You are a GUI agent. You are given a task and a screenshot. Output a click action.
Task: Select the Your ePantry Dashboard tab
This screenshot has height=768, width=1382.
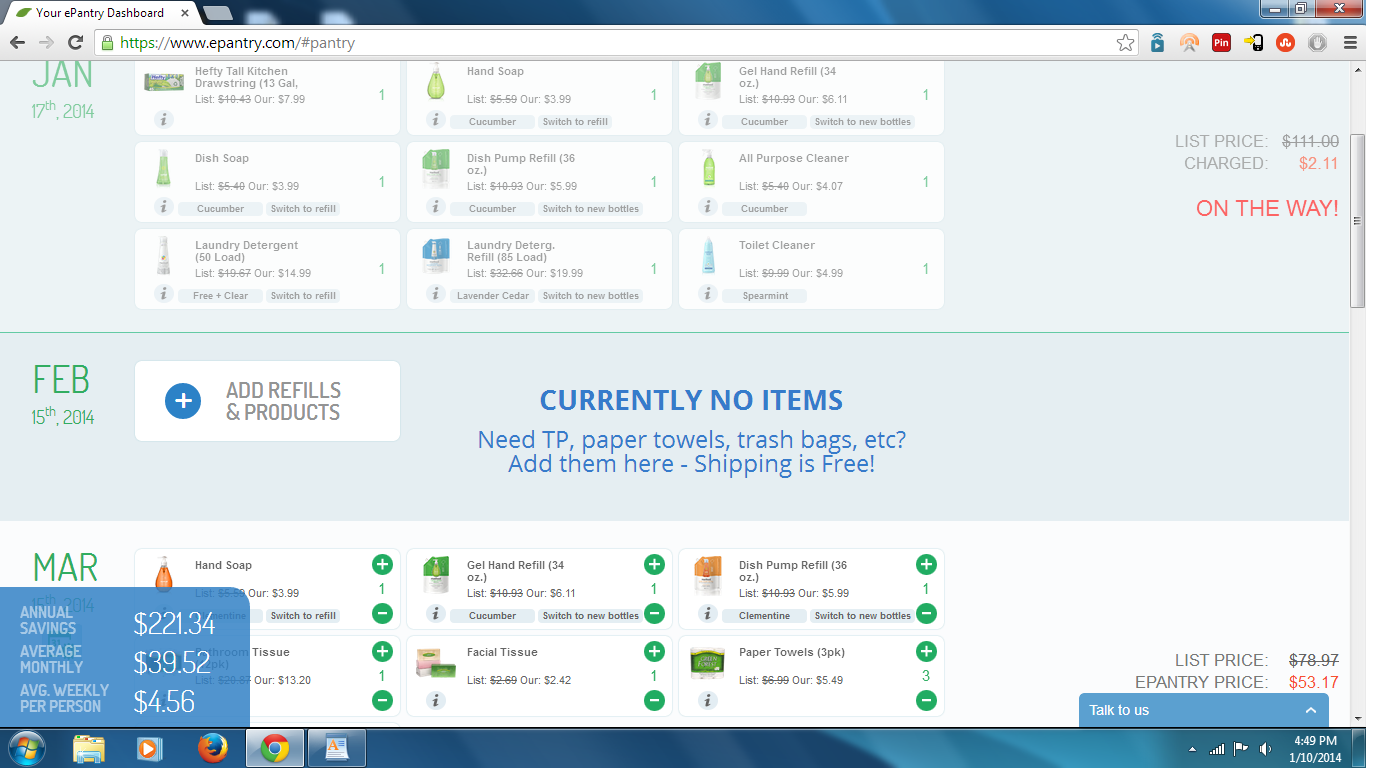[98, 13]
